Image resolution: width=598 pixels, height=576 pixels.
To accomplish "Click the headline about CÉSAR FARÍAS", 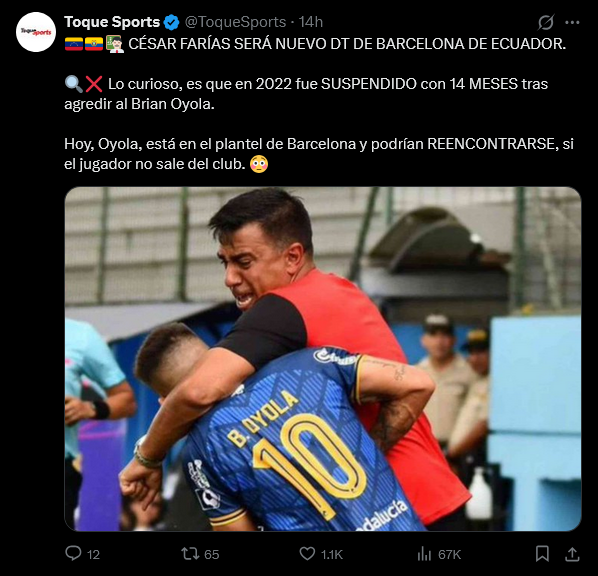I will pos(347,43).
